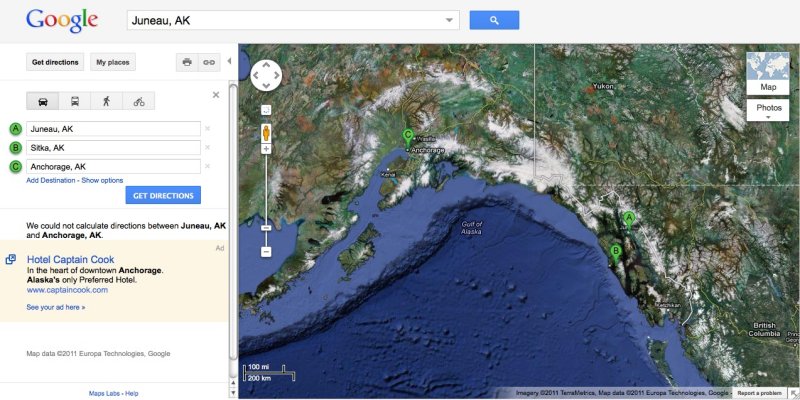The height and width of the screenshot is (400, 800).
Task: Collapse the left side panel arrow
Action: pyautogui.click(x=229, y=61)
